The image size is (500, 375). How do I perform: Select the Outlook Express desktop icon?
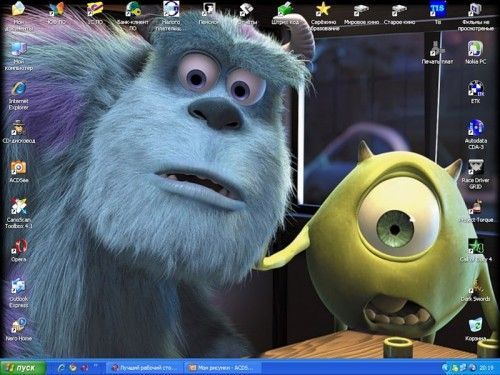point(19,293)
